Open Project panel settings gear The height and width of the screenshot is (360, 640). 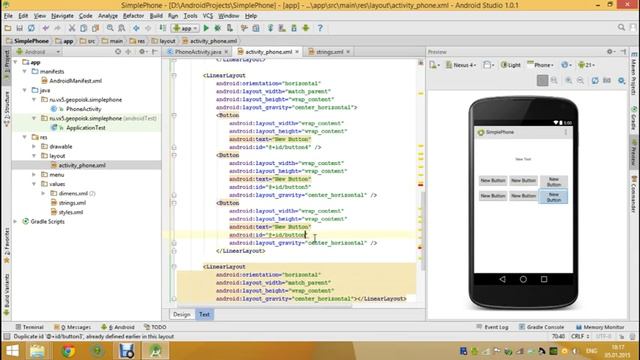coord(142,52)
